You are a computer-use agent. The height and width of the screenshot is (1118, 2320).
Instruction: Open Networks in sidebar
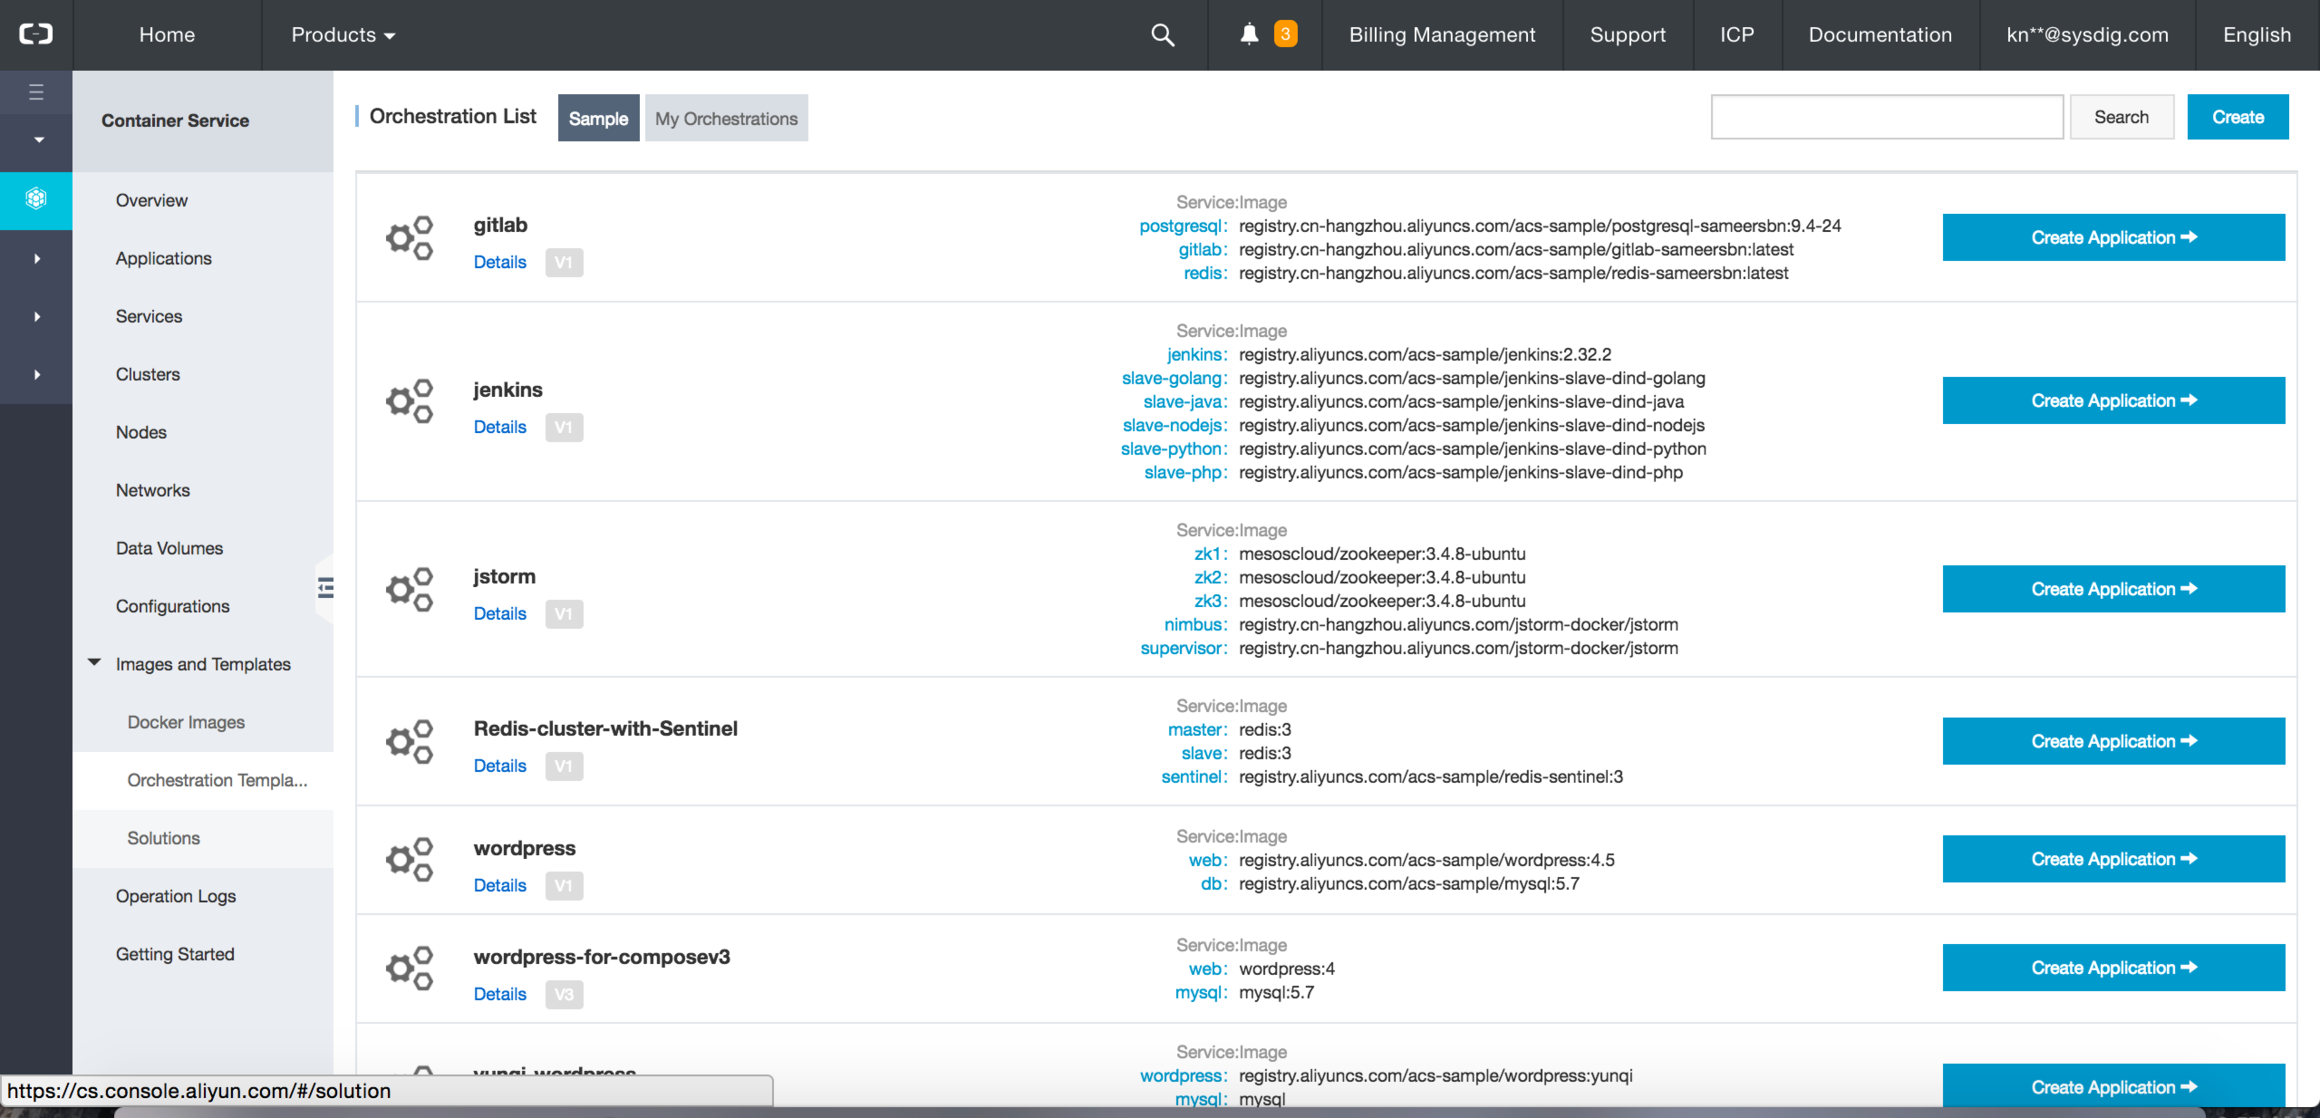pos(153,490)
